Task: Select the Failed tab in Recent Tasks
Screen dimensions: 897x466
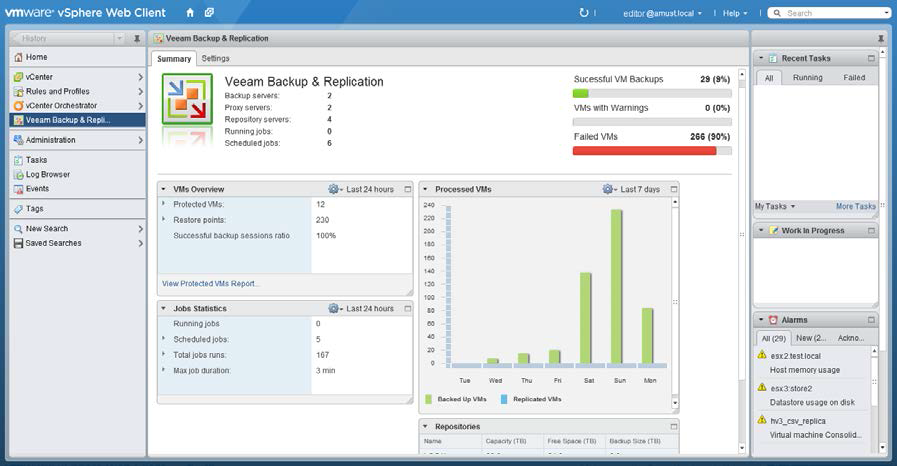Action: [x=854, y=78]
